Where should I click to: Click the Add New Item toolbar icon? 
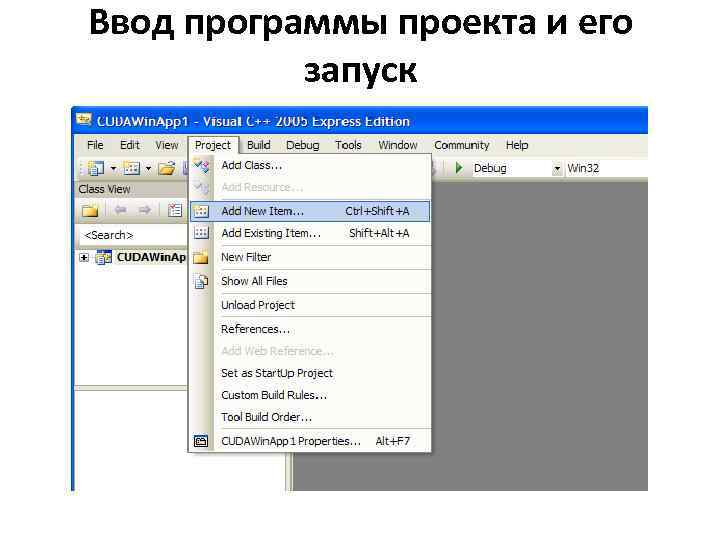pos(132,169)
